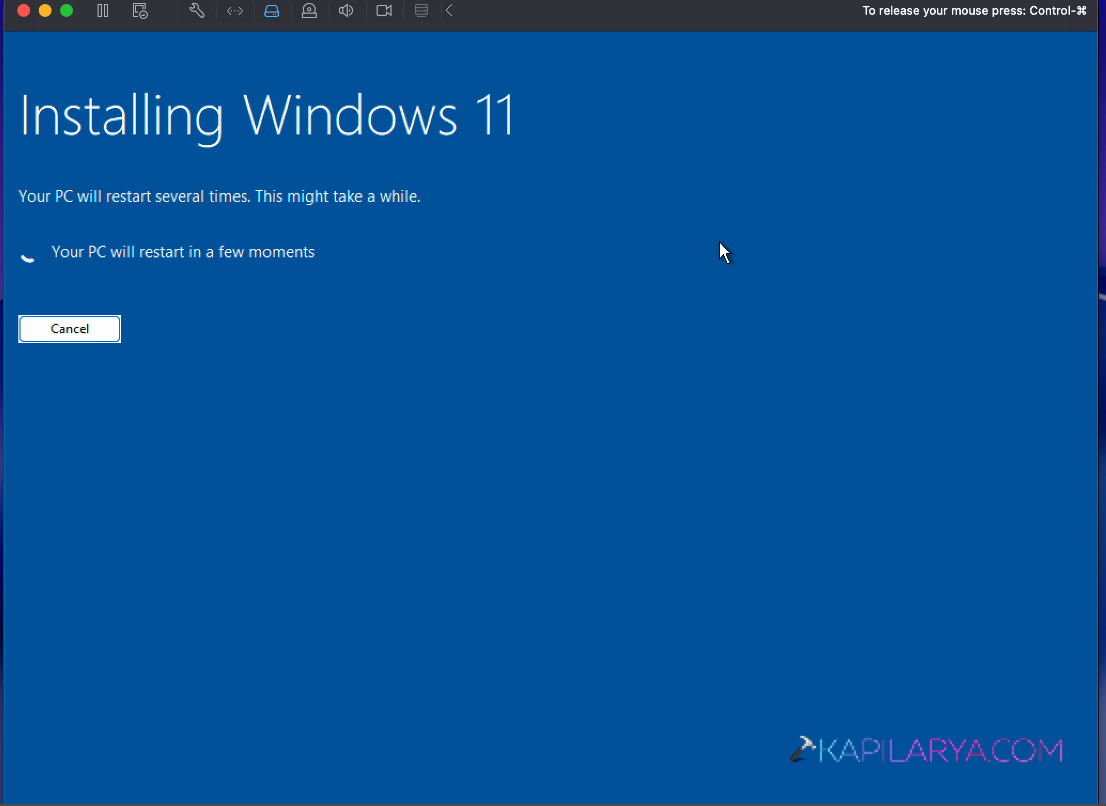
Task: Suspend the virtual machine with the pause icon
Action: point(103,11)
